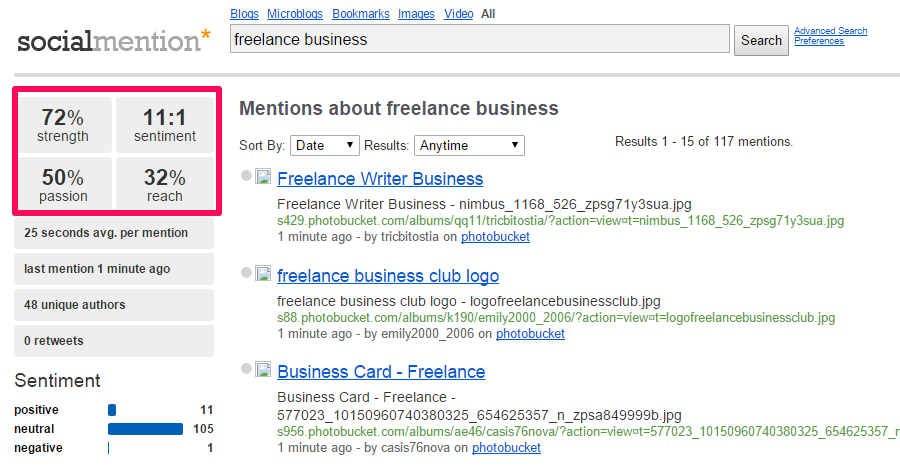Click the socialmention logo
The image size is (900, 469).
click(x=113, y=41)
